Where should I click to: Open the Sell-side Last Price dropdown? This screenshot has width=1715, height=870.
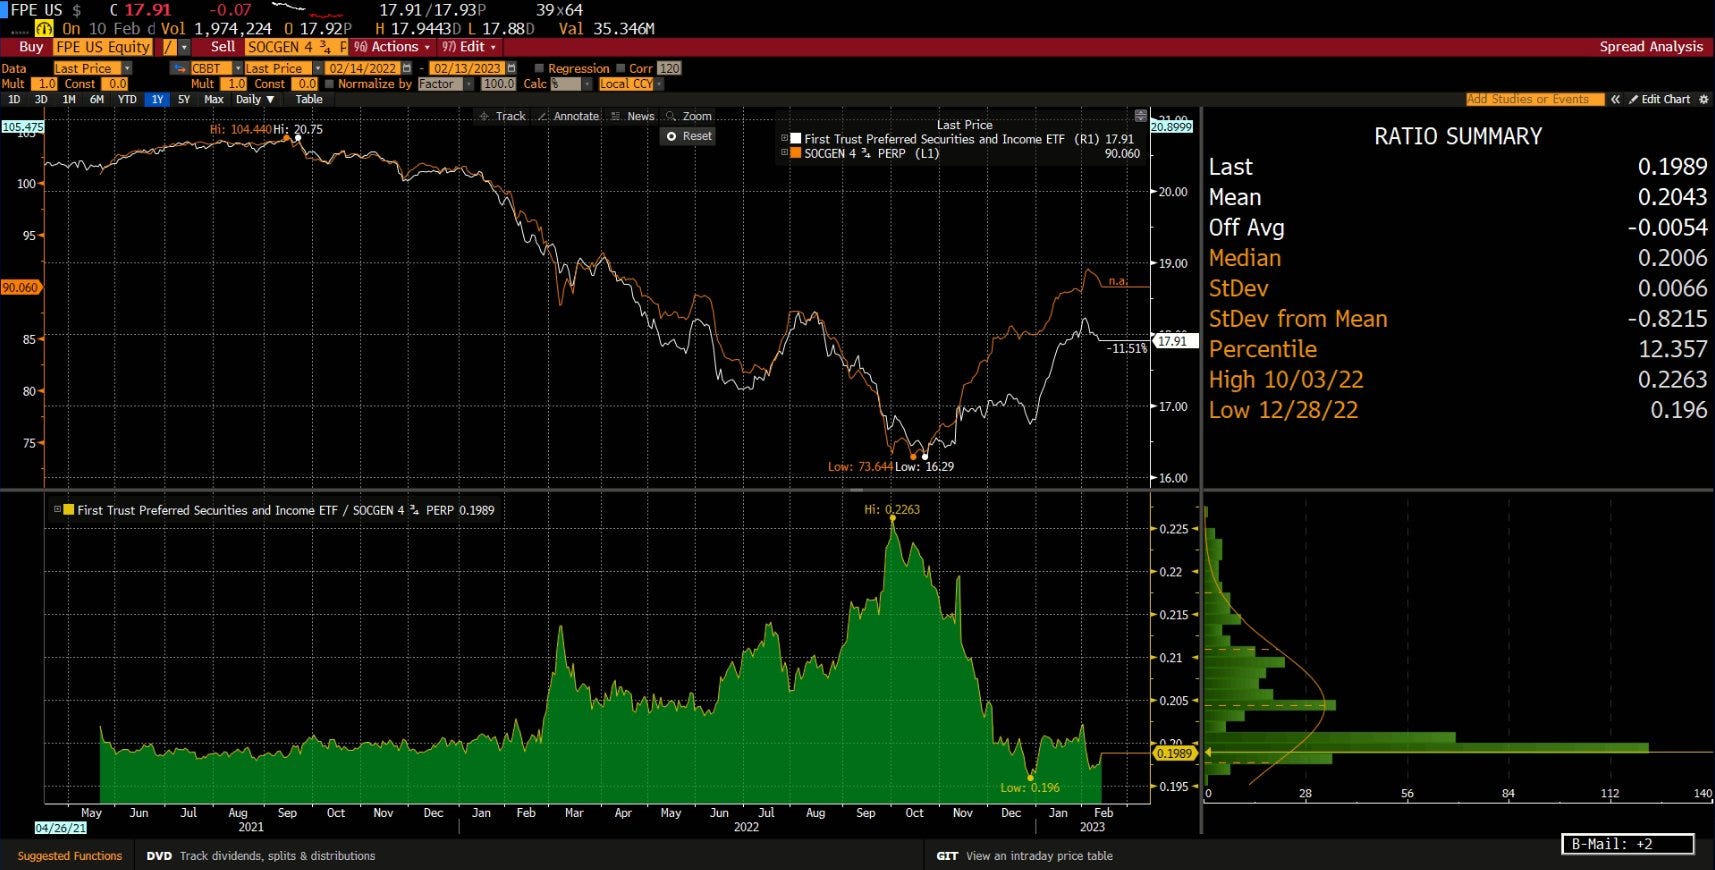pos(317,68)
